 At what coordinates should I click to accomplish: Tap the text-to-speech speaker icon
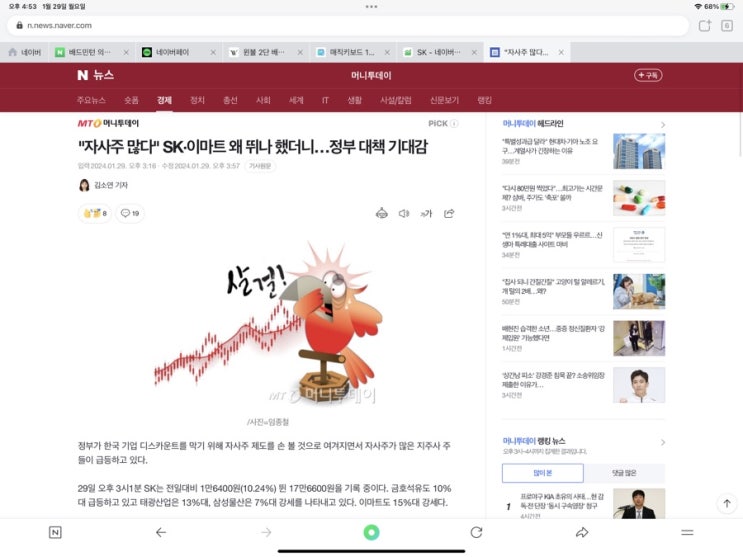(404, 213)
